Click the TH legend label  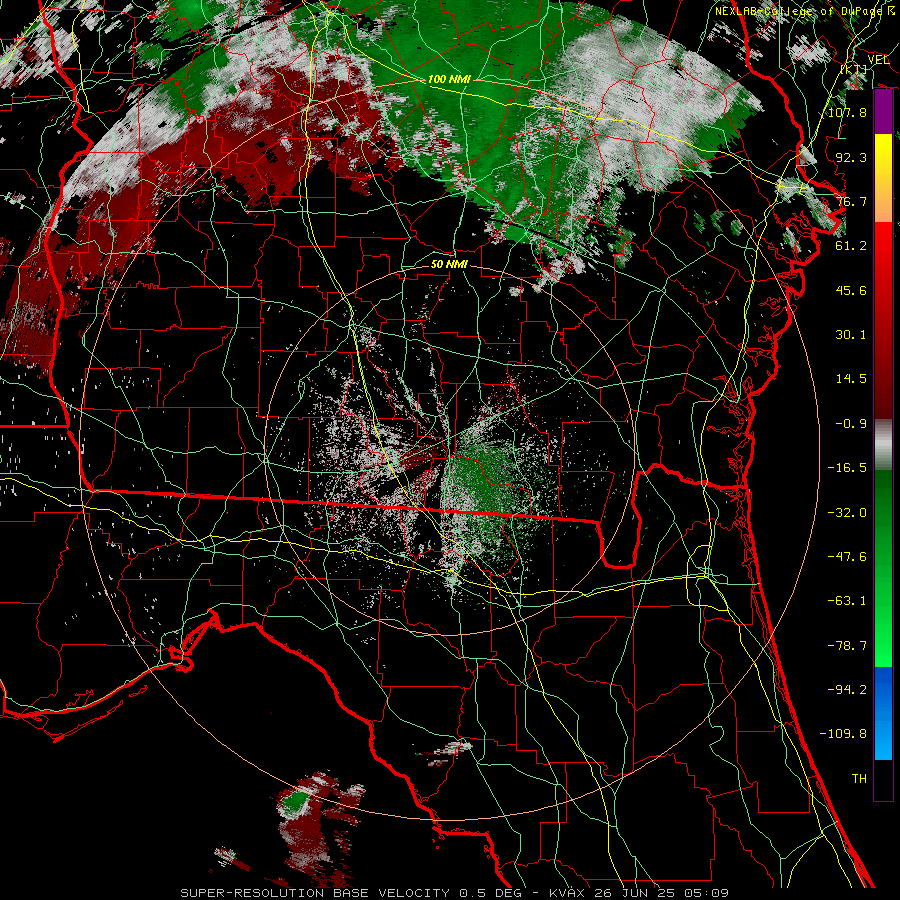click(859, 779)
